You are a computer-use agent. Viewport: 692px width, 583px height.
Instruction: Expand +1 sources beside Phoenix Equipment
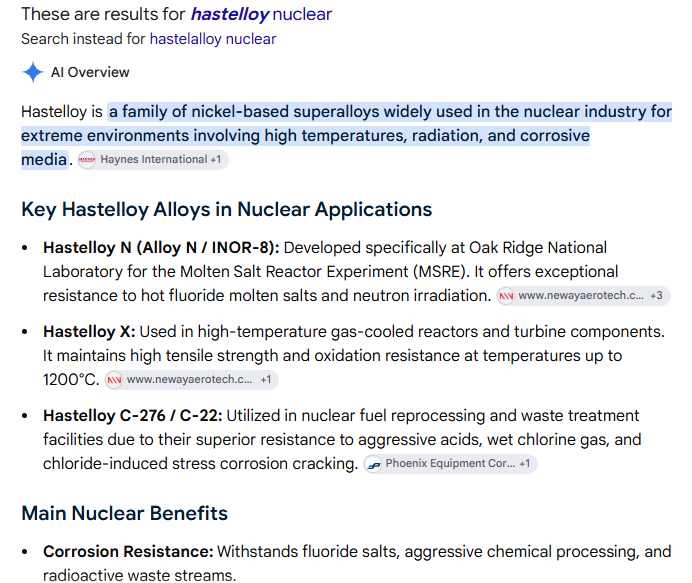524,463
